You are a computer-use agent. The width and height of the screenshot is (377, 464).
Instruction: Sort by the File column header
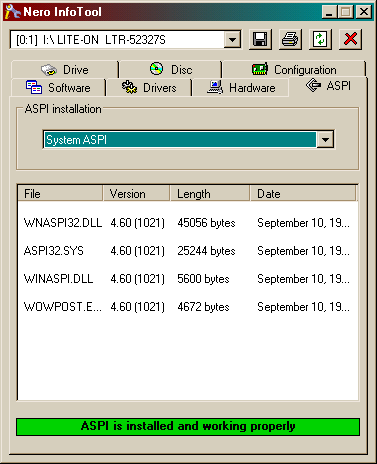pos(60,194)
